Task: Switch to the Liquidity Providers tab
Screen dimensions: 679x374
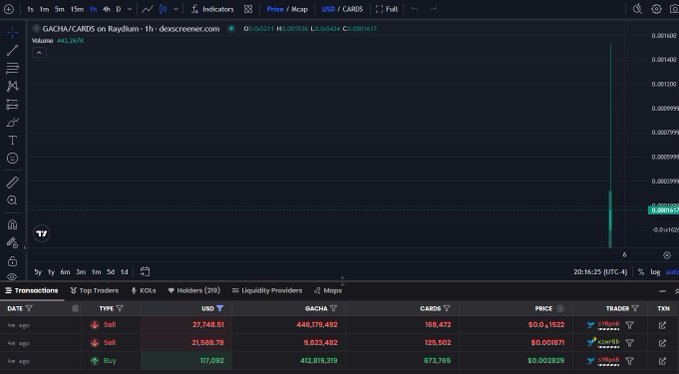Action: click(x=267, y=290)
